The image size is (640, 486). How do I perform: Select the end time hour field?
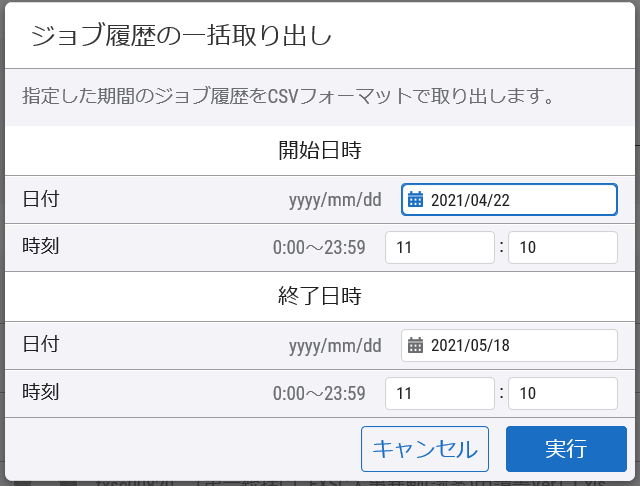440,393
